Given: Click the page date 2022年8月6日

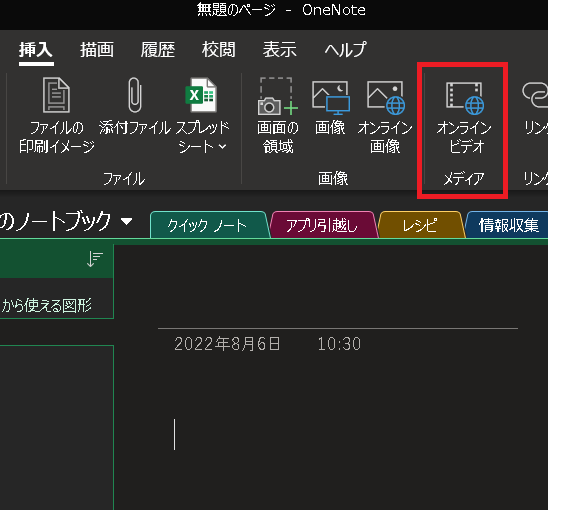Looking at the screenshot, I should coord(227,344).
